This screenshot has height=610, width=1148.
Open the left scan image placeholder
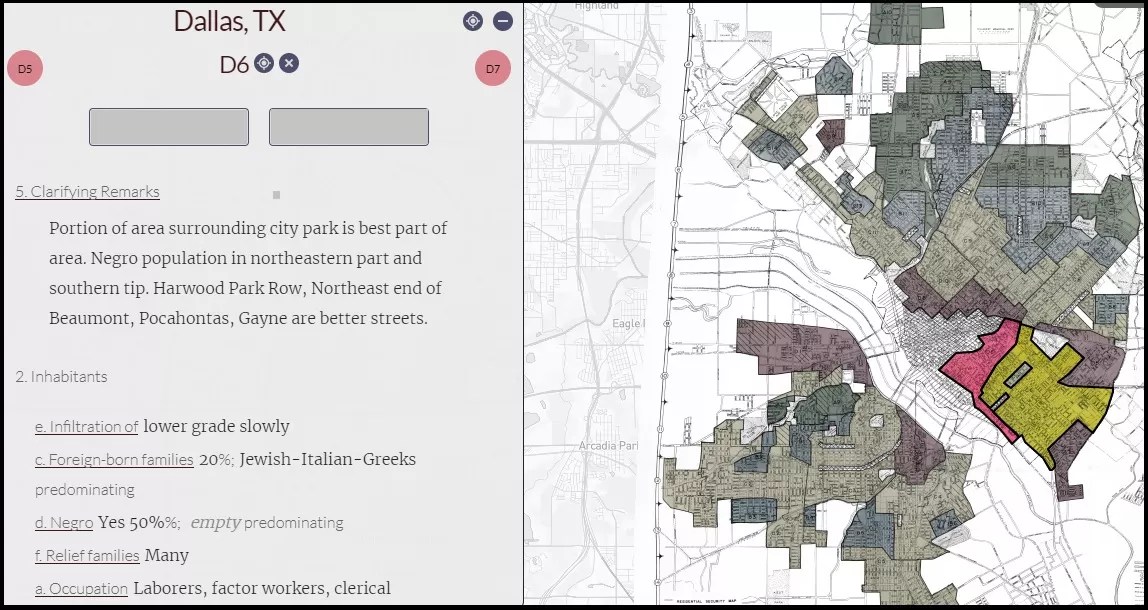168,126
